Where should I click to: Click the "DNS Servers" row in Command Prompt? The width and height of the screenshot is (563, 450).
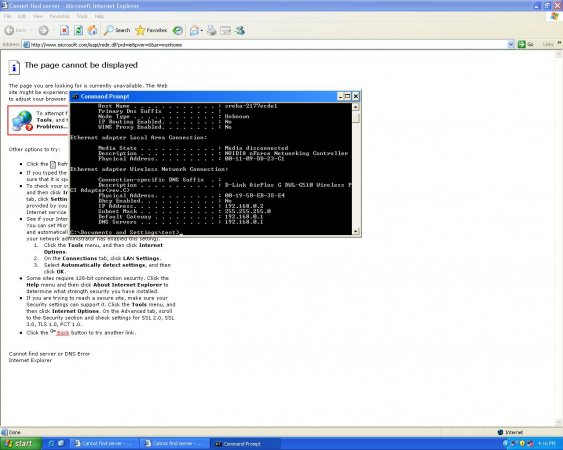(181, 222)
